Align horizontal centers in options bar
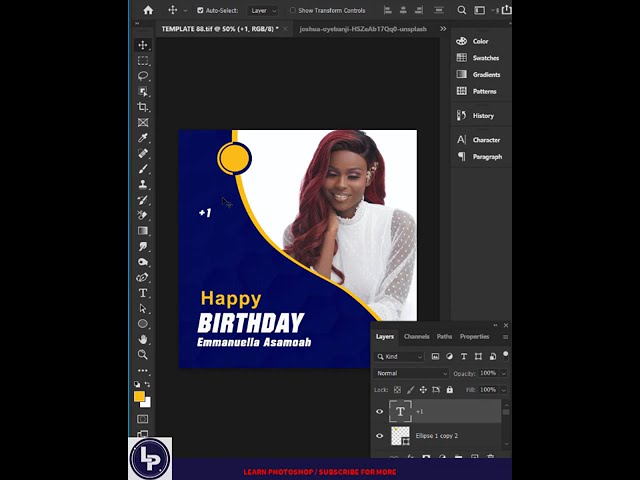Screen dimensions: 640x480 tap(403, 10)
